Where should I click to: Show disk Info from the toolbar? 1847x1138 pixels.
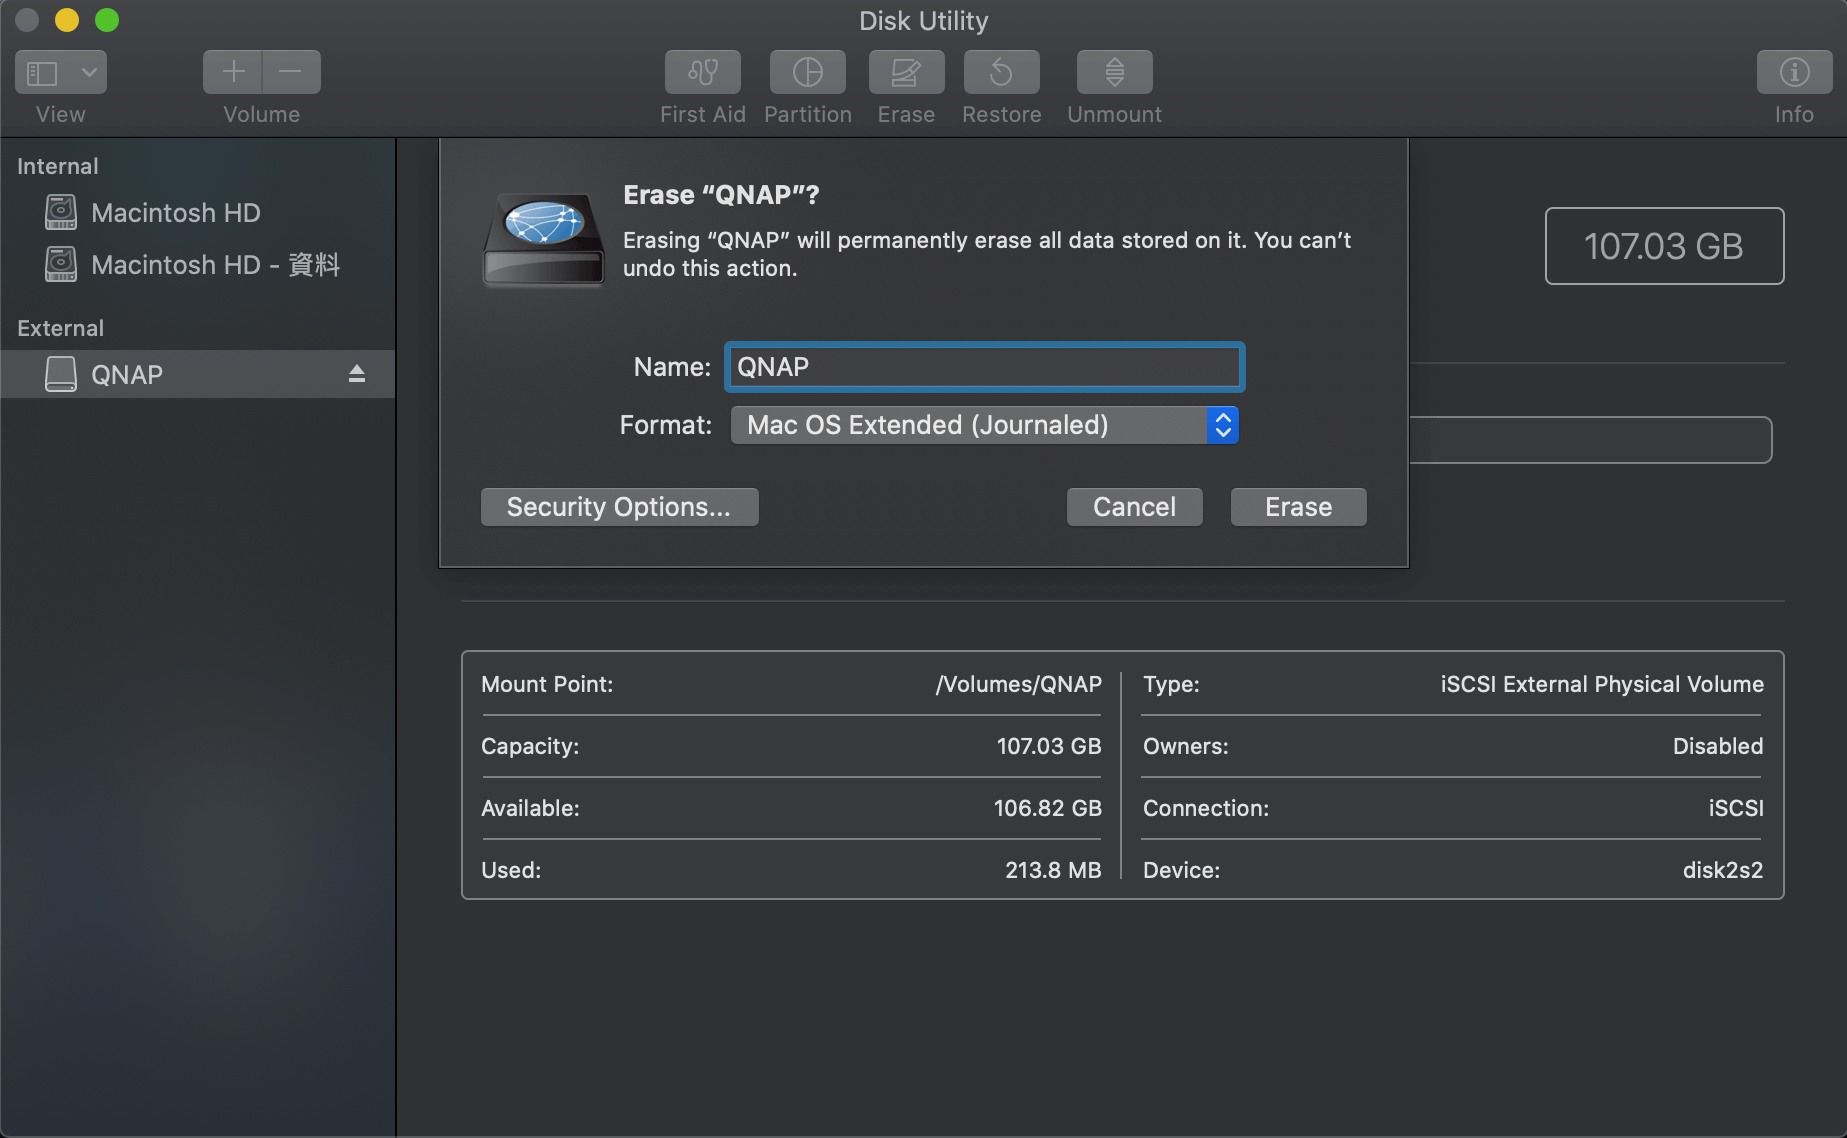pyautogui.click(x=1794, y=72)
